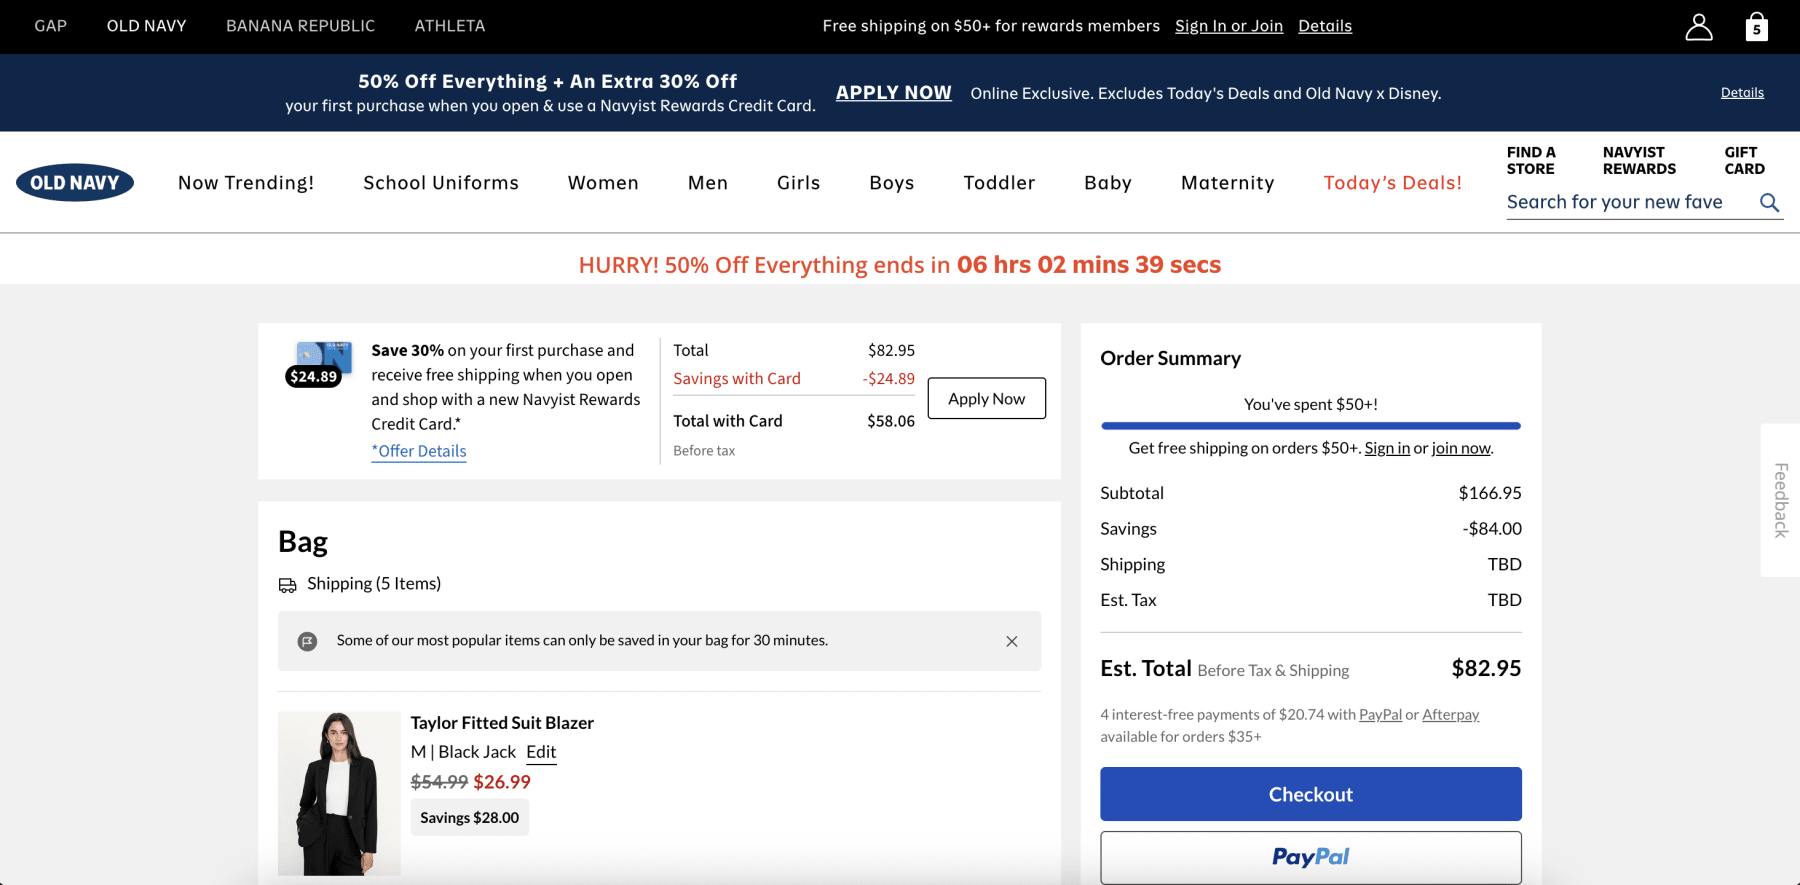This screenshot has width=1800, height=885.
Task: Click the Afterpay link in payments note
Action: click(x=1450, y=715)
